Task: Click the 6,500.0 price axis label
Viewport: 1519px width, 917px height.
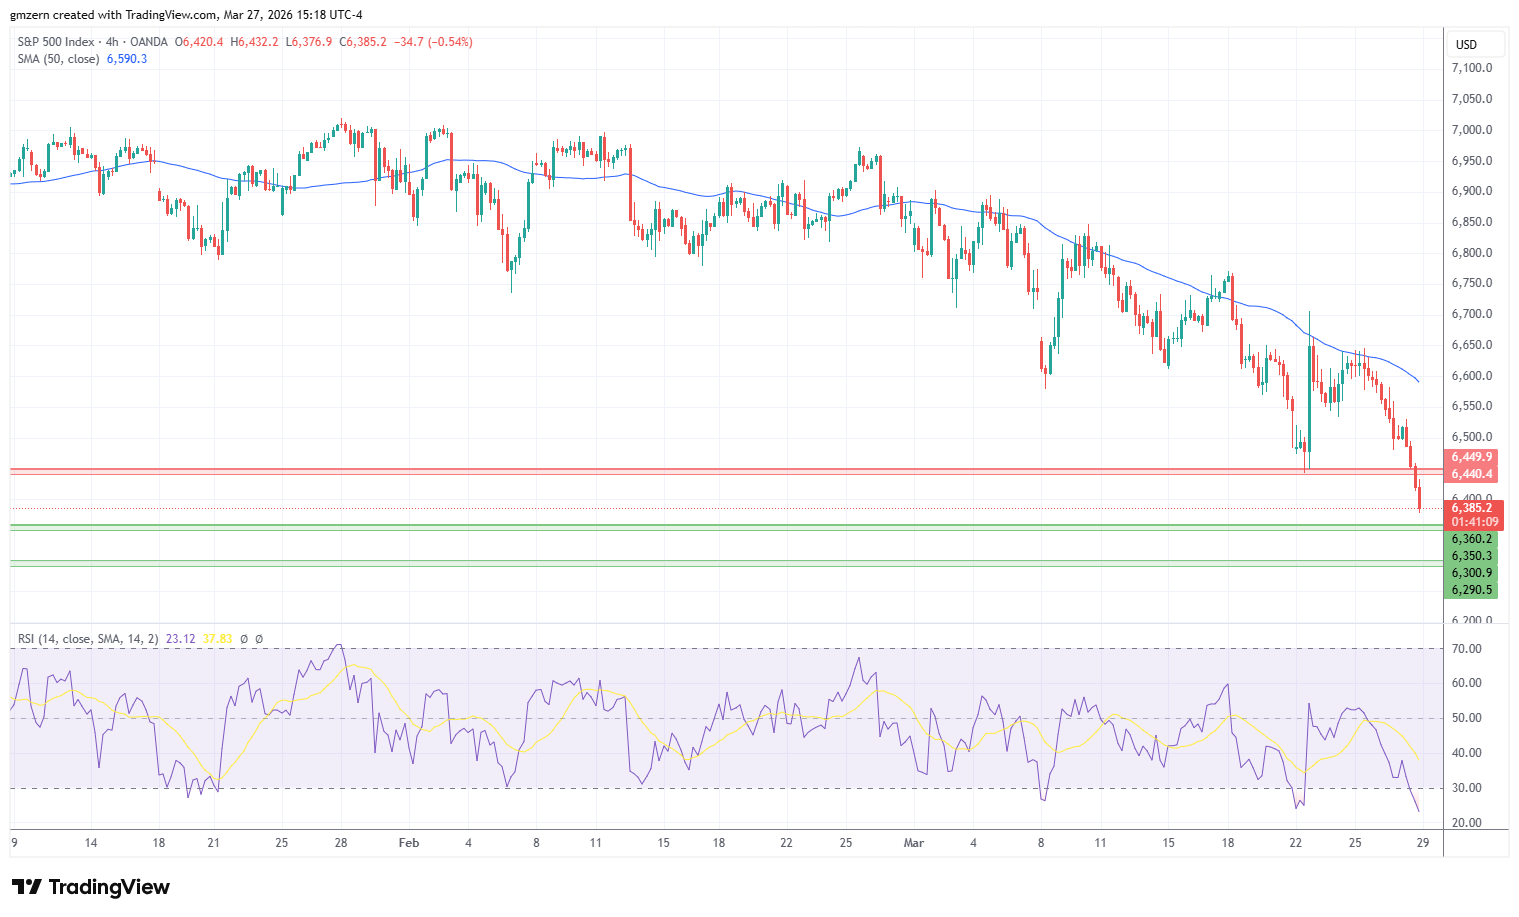Action: pos(1472,437)
